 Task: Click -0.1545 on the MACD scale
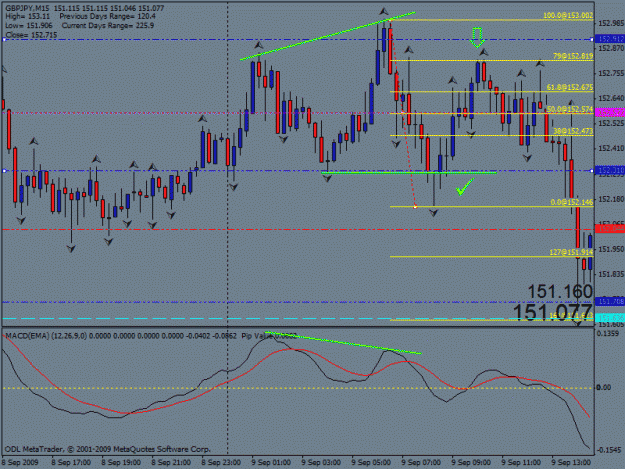click(x=608, y=450)
